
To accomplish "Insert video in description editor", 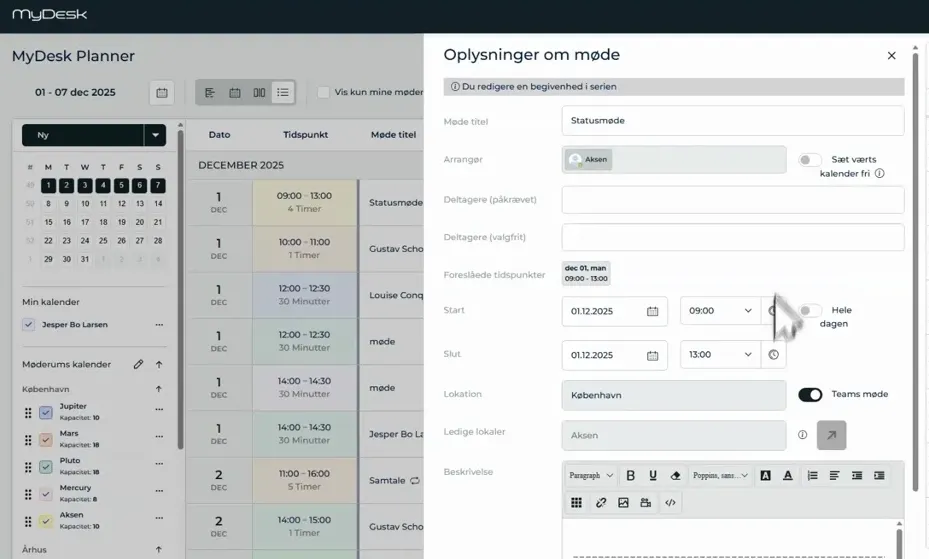I will [x=646, y=503].
